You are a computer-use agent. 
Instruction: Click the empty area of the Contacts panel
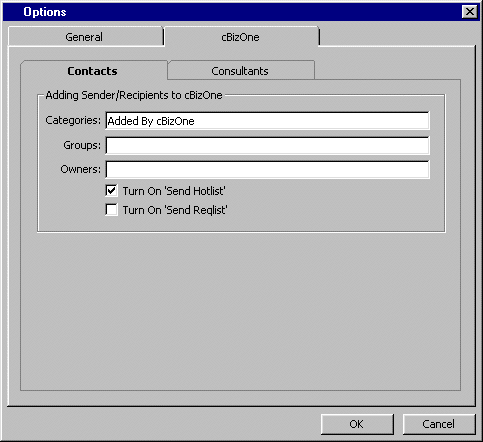(240, 310)
